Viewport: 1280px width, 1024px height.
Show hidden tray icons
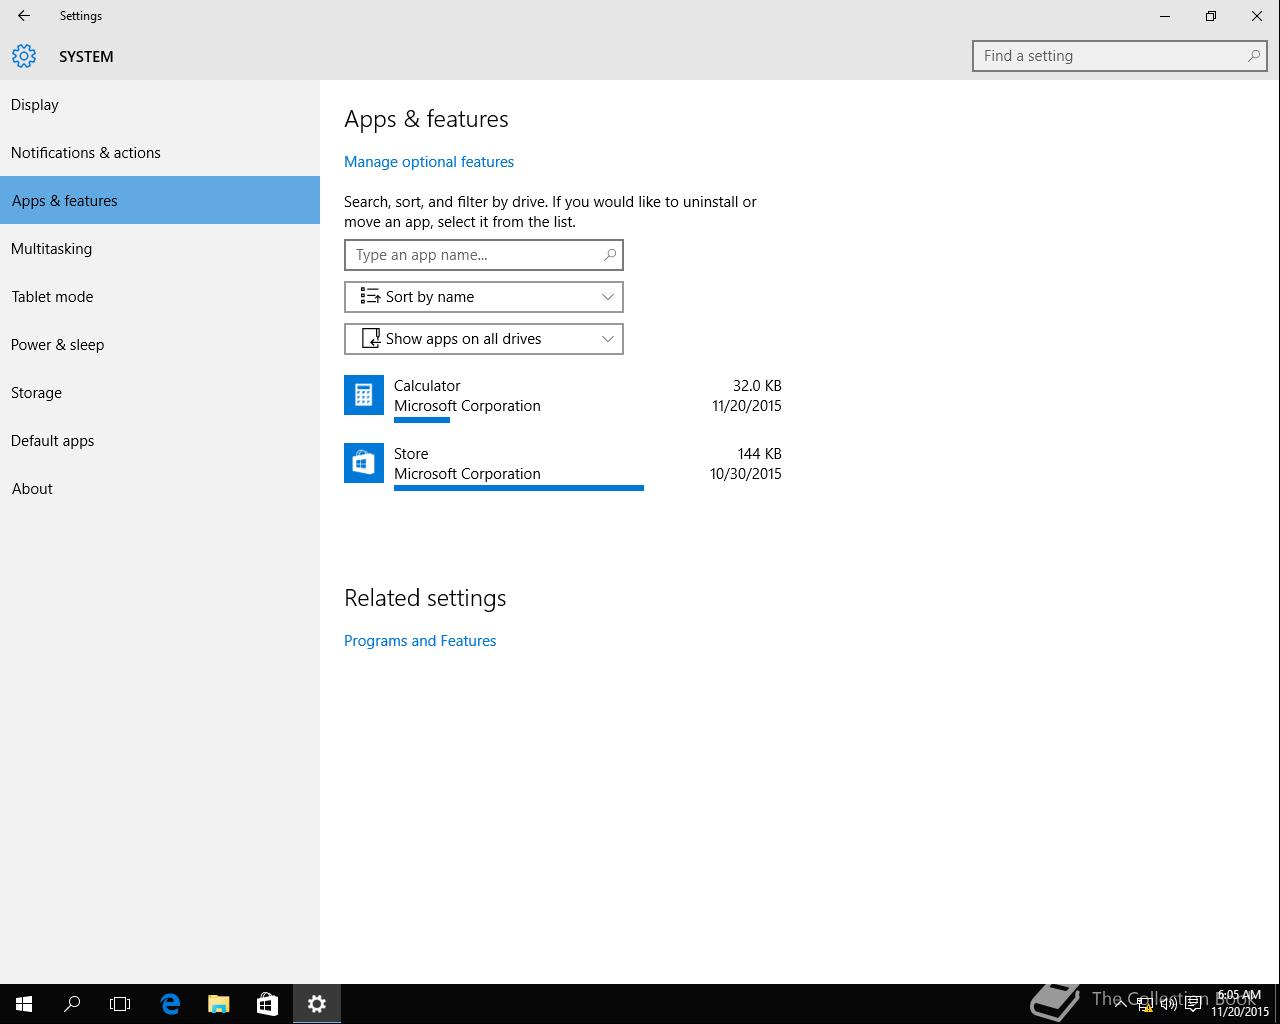tap(1121, 1004)
